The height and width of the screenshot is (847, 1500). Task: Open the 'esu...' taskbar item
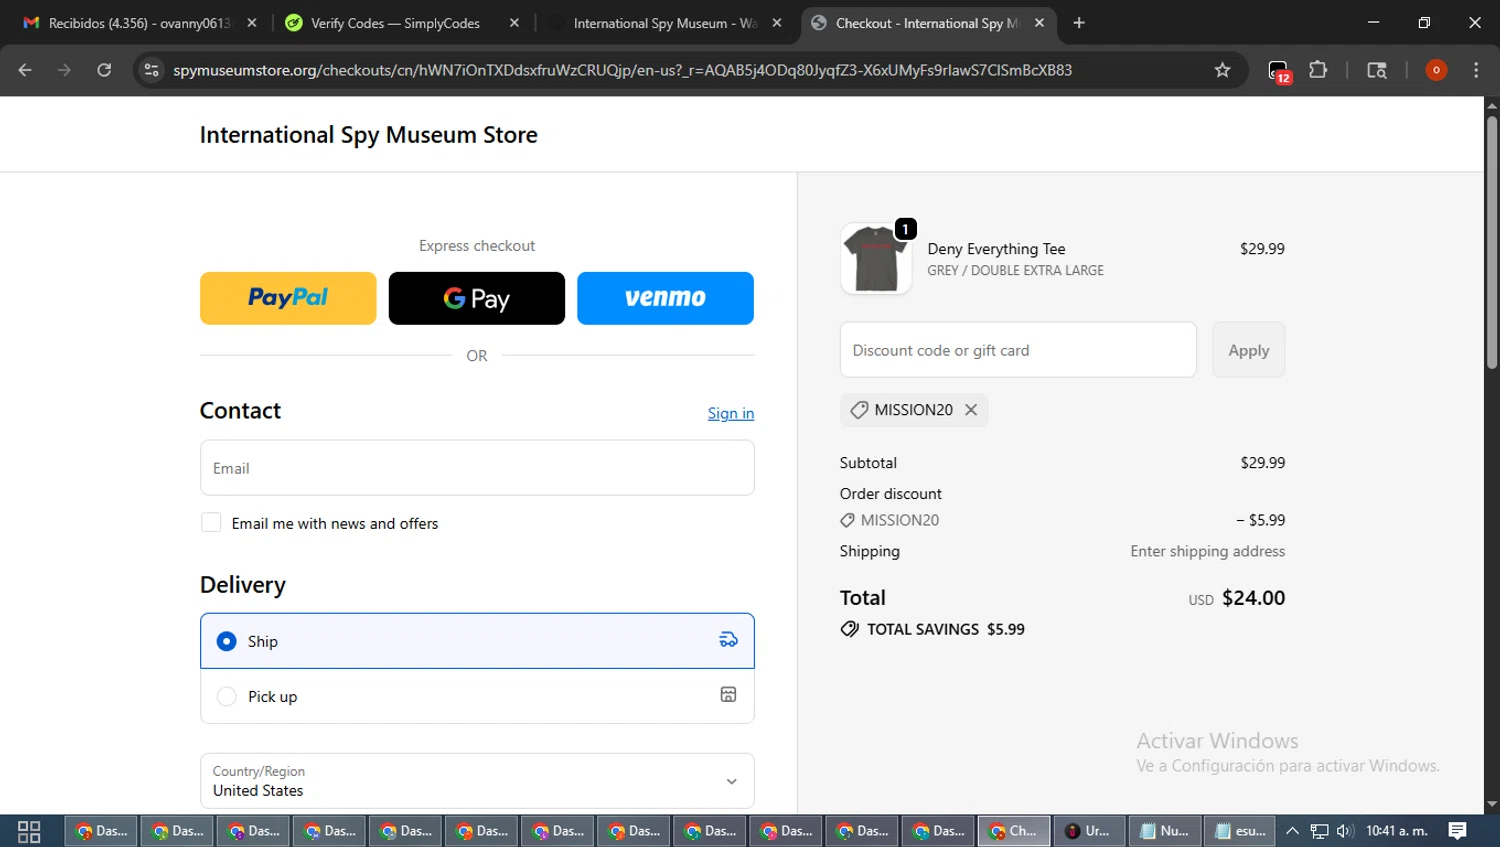1241,831
